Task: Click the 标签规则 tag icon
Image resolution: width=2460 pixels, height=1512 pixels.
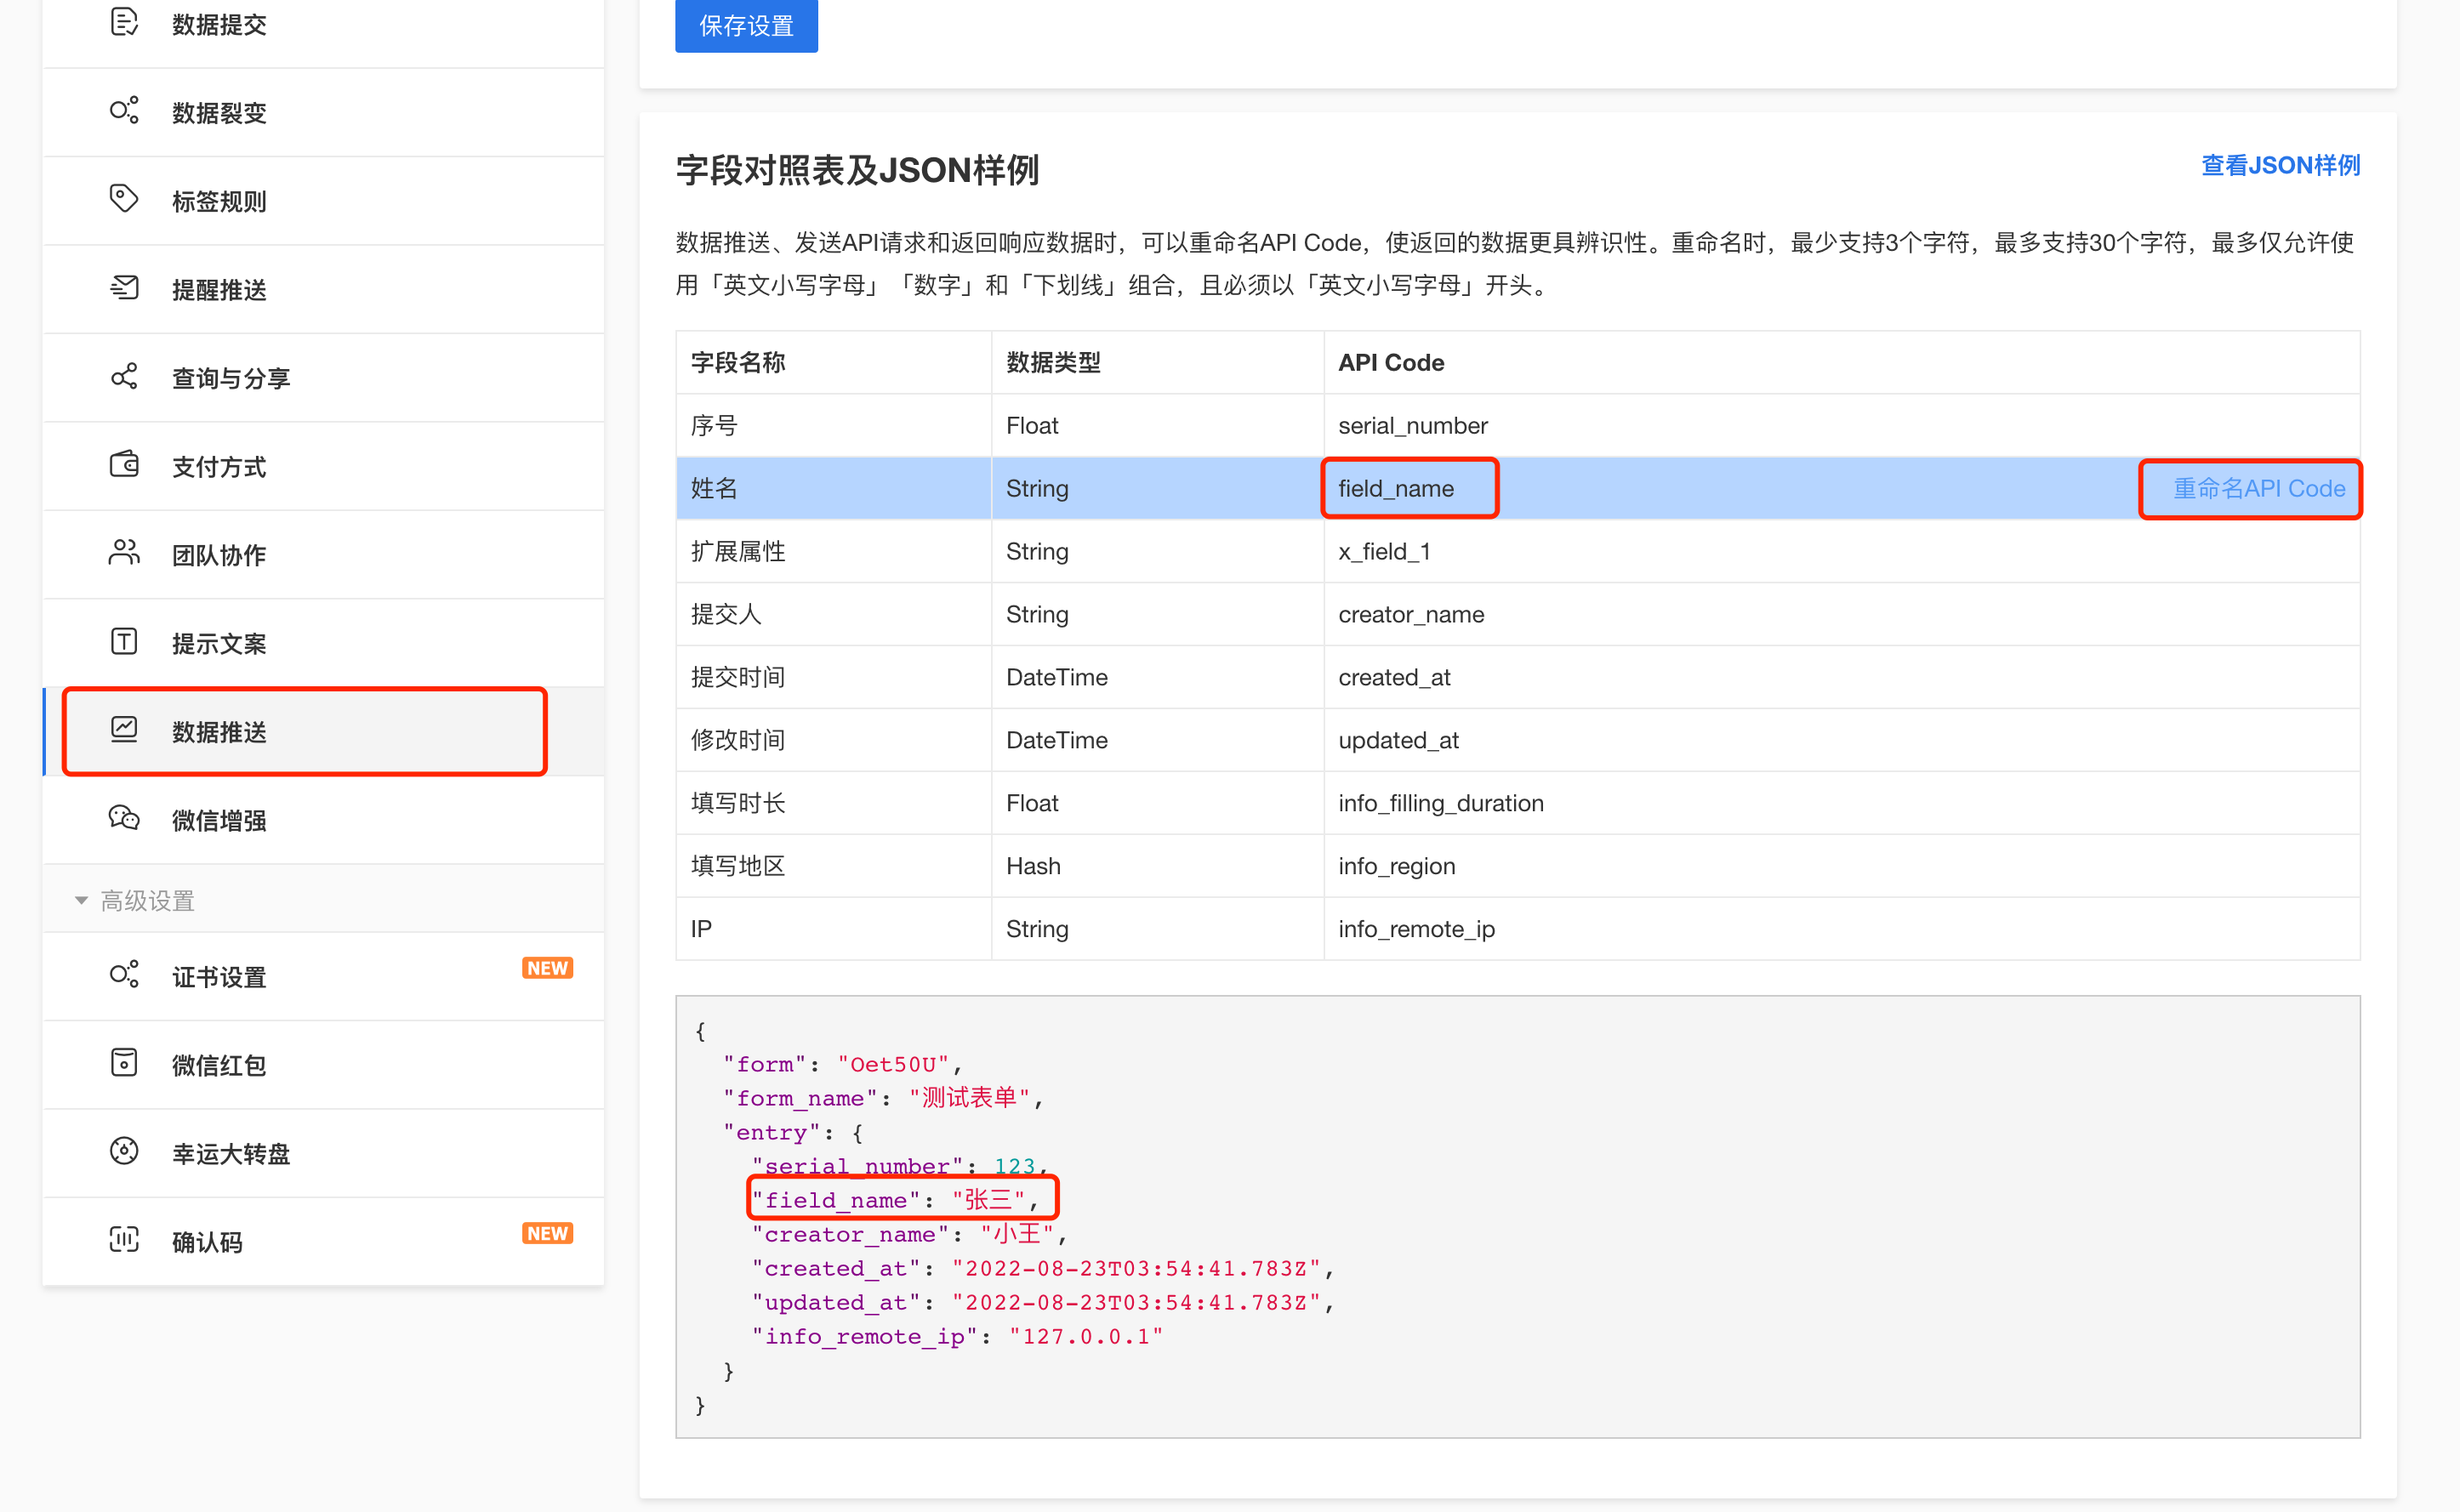Action: point(123,199)
